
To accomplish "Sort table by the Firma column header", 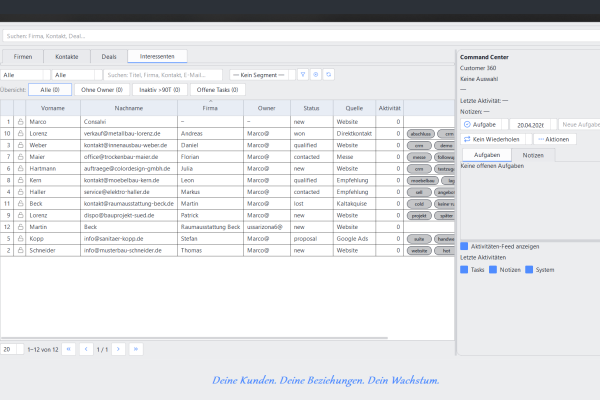I will click(210, 108).
